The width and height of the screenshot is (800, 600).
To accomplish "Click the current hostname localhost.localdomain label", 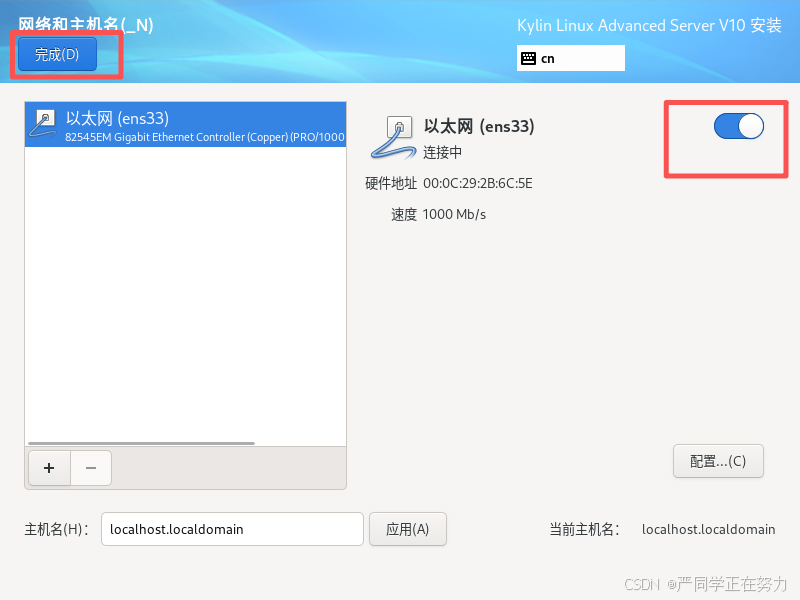I will pyautogui.click(x=708, y=530).
